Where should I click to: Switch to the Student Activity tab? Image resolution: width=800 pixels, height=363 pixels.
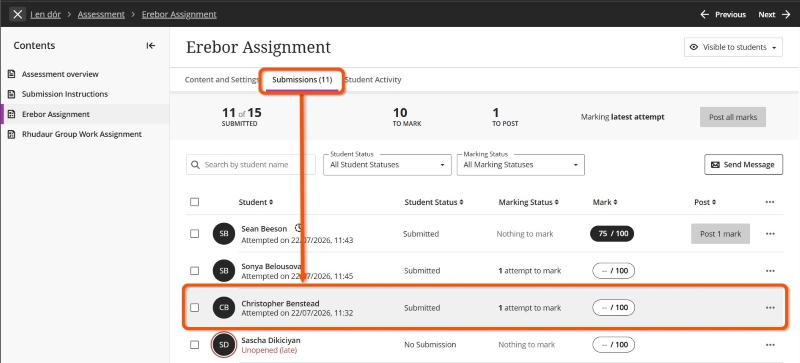click(373, 80)
